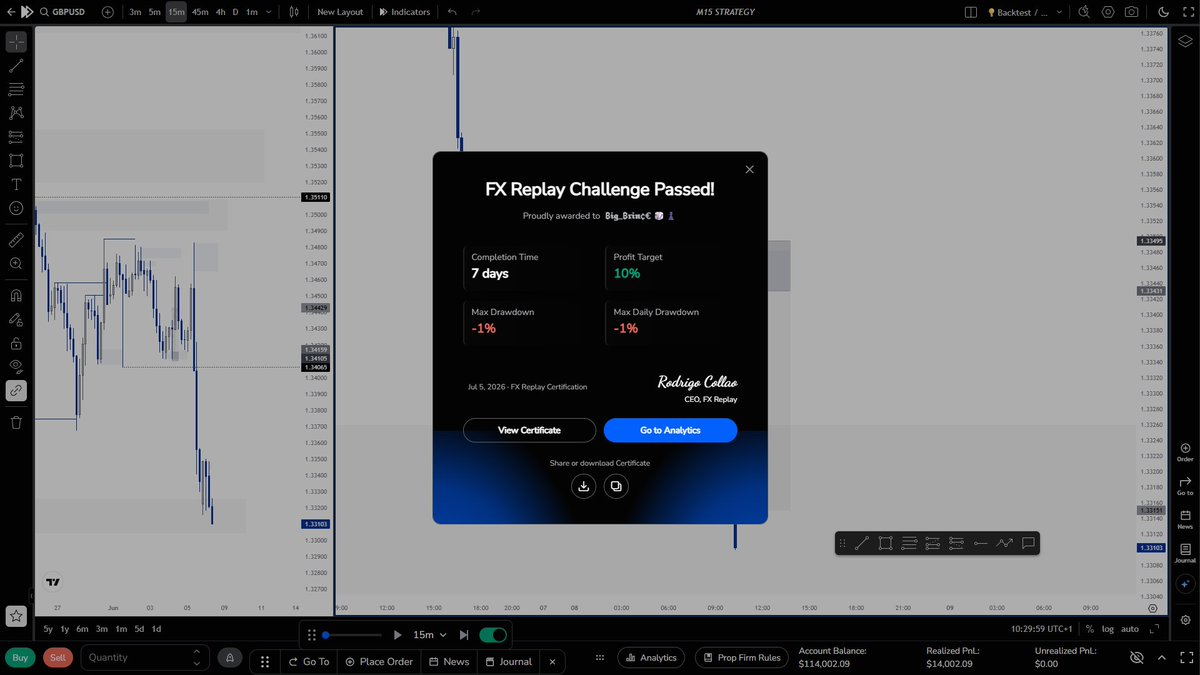This screenshot has height=675, width=1200.
Task: Delete drawings with the trash icon
Action: pos(16,422)
